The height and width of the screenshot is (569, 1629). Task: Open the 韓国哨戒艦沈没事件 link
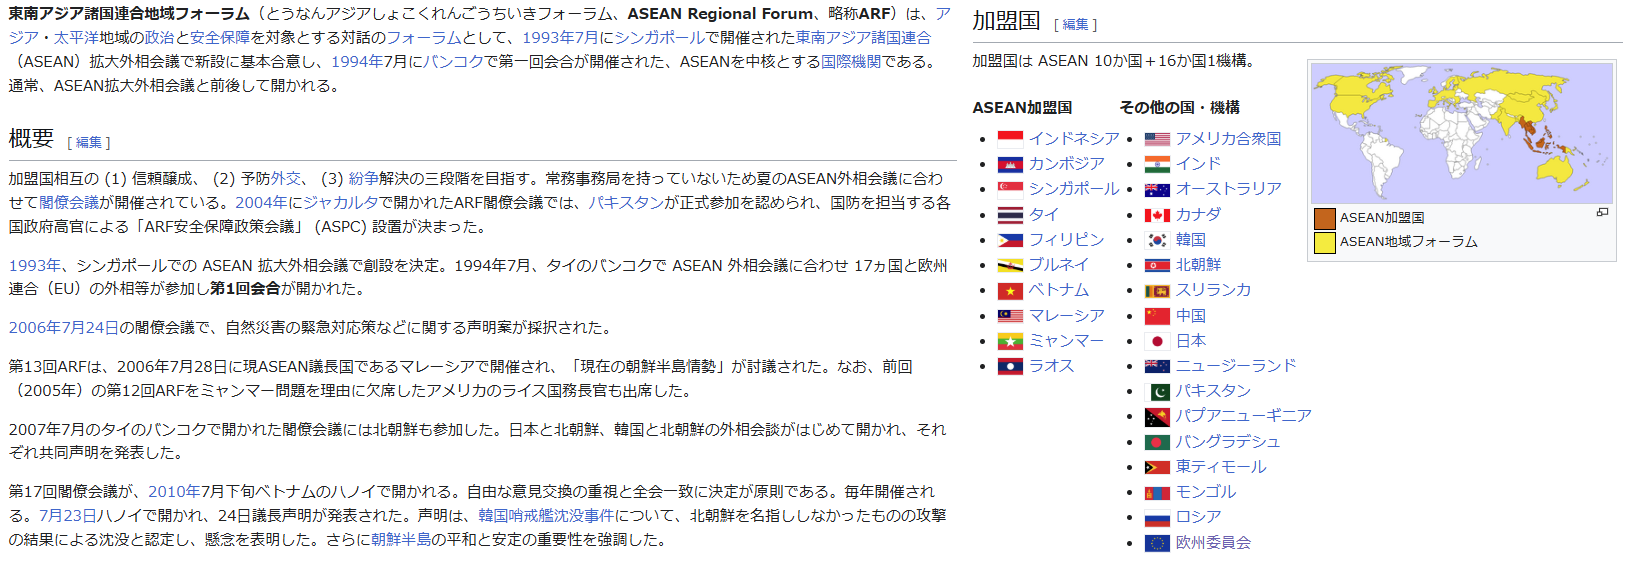tap(546, 515)
